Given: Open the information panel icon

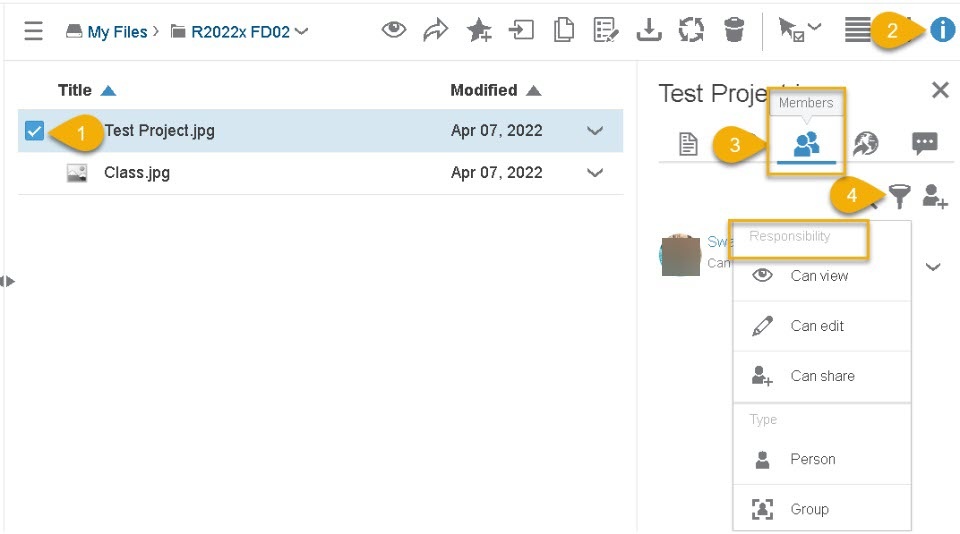Looking at the screenshot, I should click(942, 30).
